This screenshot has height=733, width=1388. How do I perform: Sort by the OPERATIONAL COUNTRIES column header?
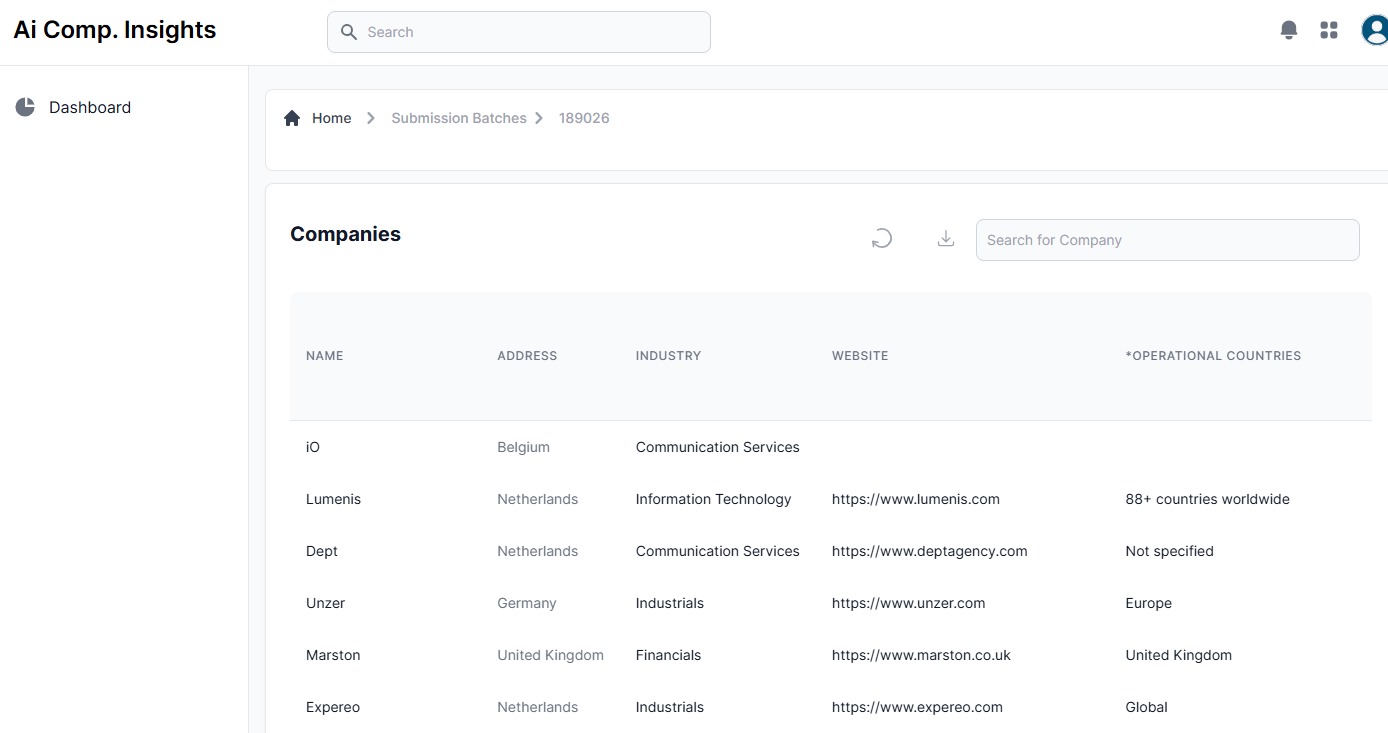coord(1213,356)
